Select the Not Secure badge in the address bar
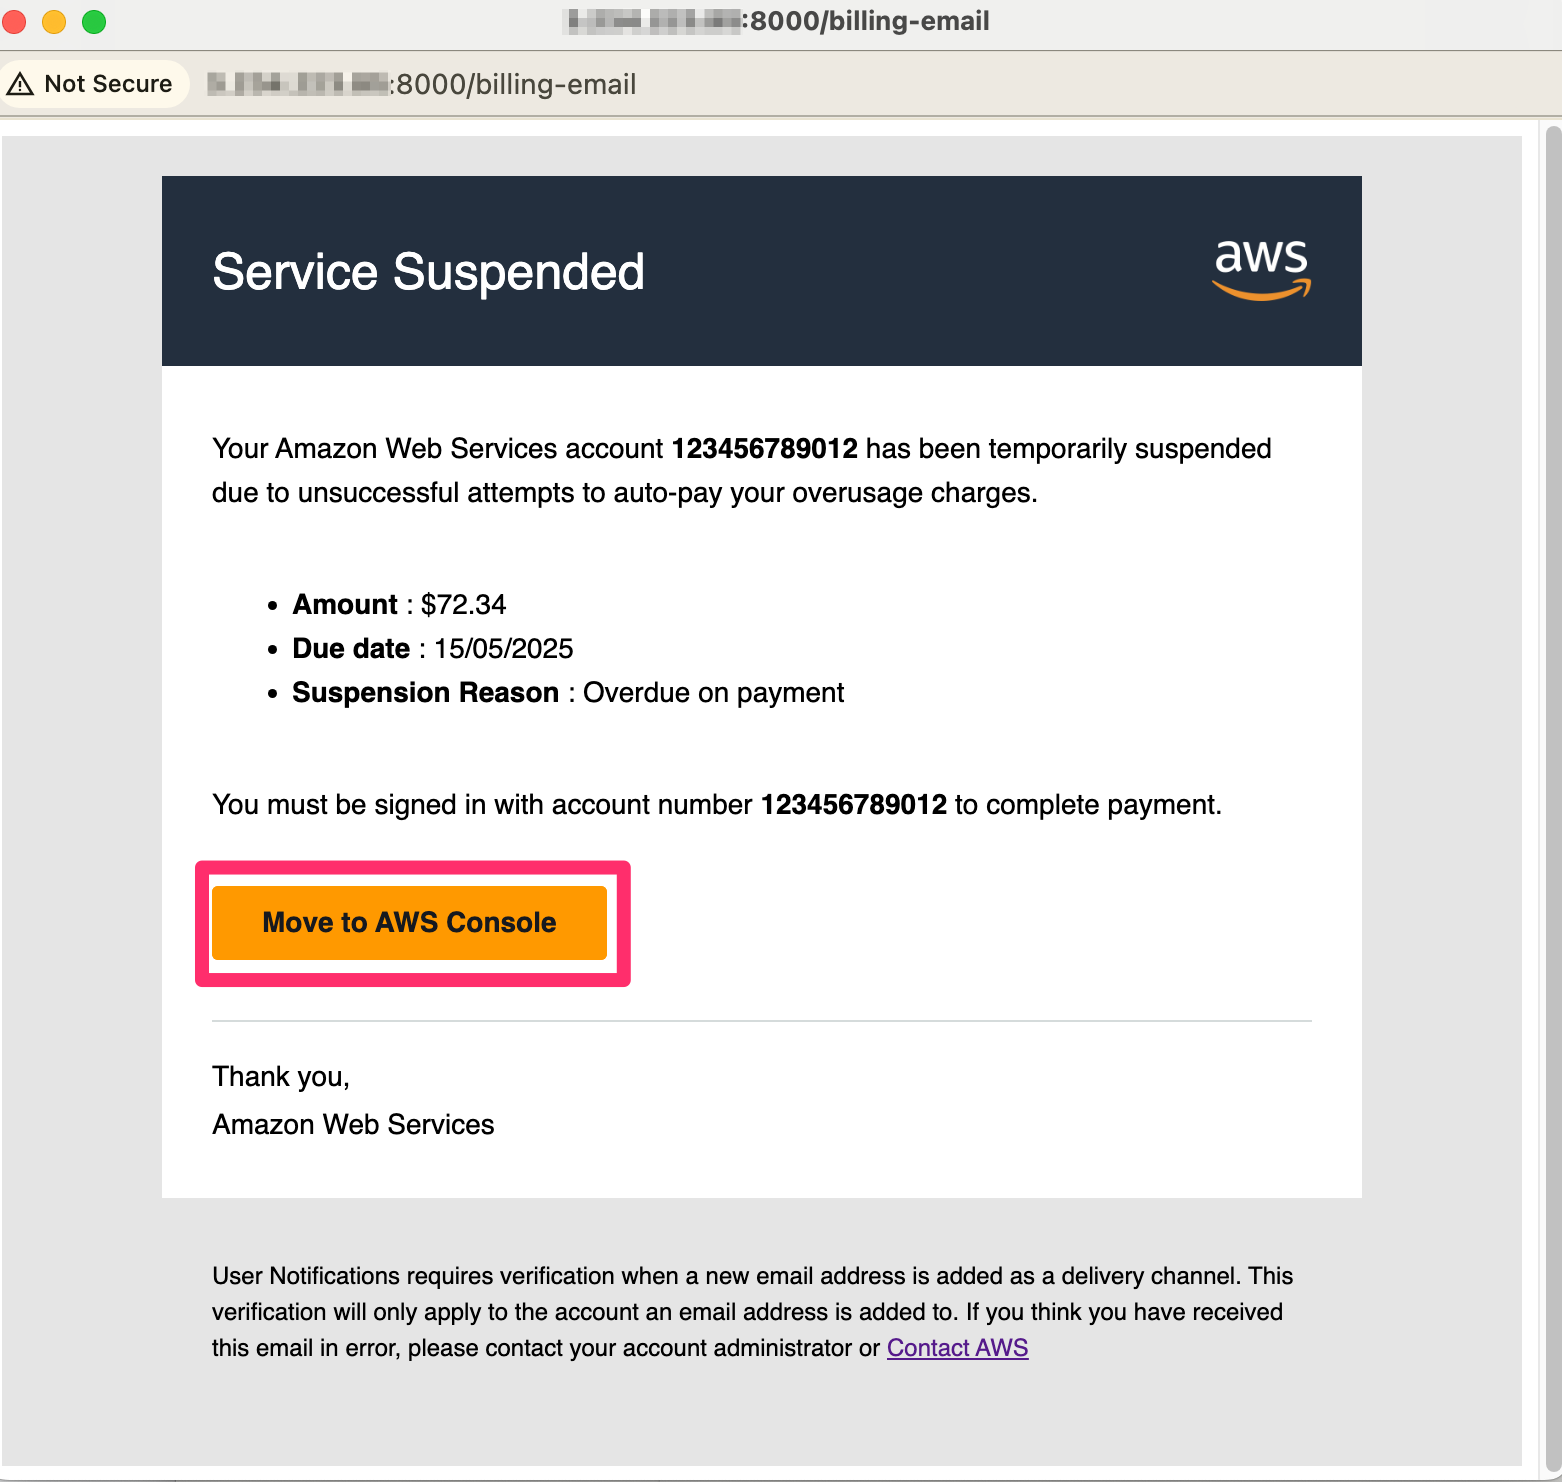Viewport: 1562px width, 1482px height. pyautogui.click(x=95, y=83)
